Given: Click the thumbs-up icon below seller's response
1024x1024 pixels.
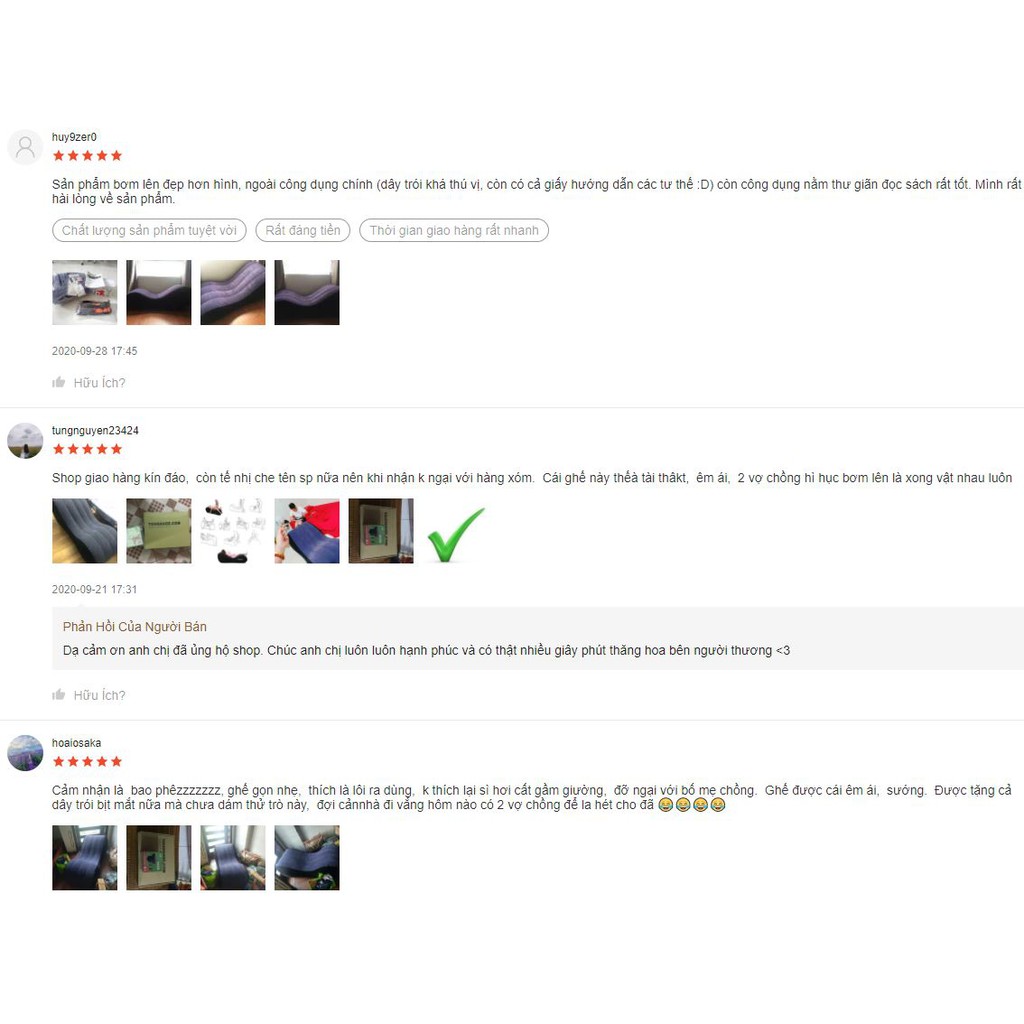Looking at the screenshot, I should [x=59, y=694].
